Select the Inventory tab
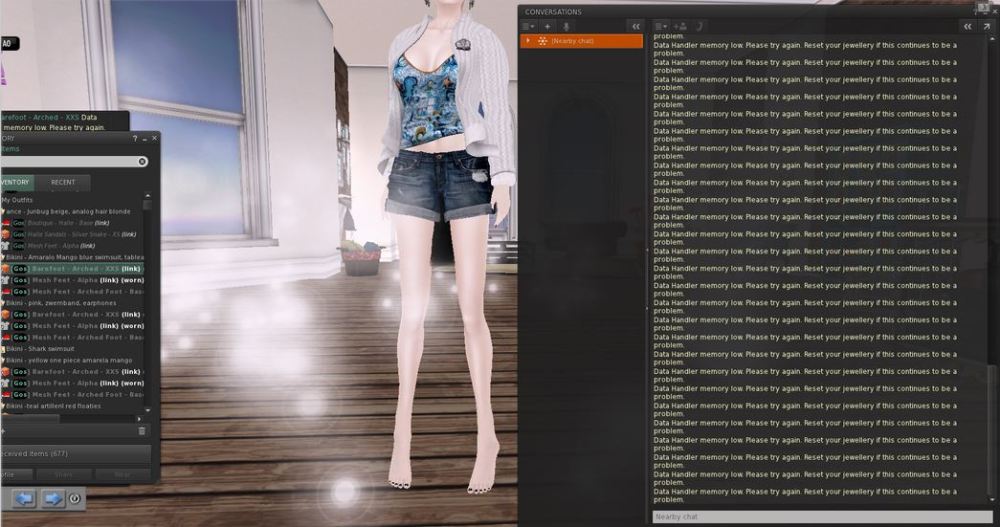Screen dimensions: 1000x527 [15, 183]
